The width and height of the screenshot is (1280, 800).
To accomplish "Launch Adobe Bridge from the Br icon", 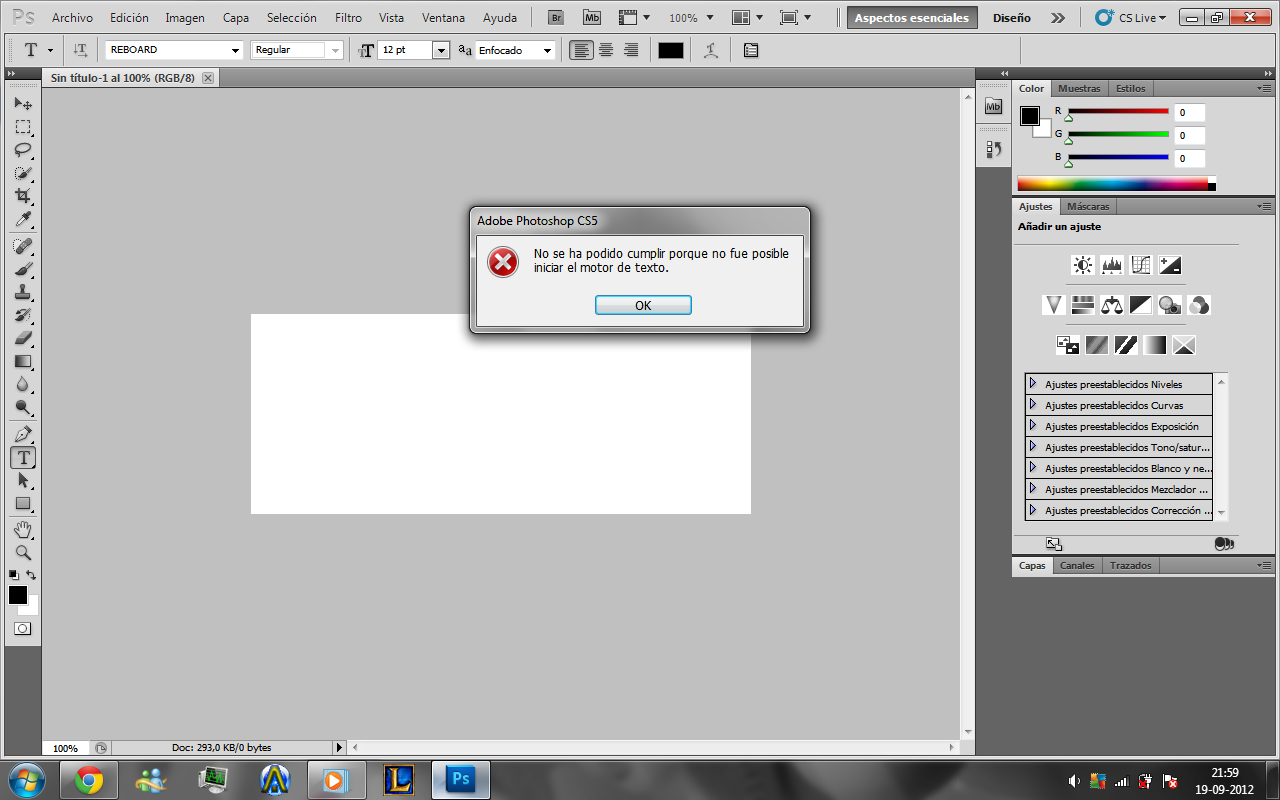I will point(556,18).
